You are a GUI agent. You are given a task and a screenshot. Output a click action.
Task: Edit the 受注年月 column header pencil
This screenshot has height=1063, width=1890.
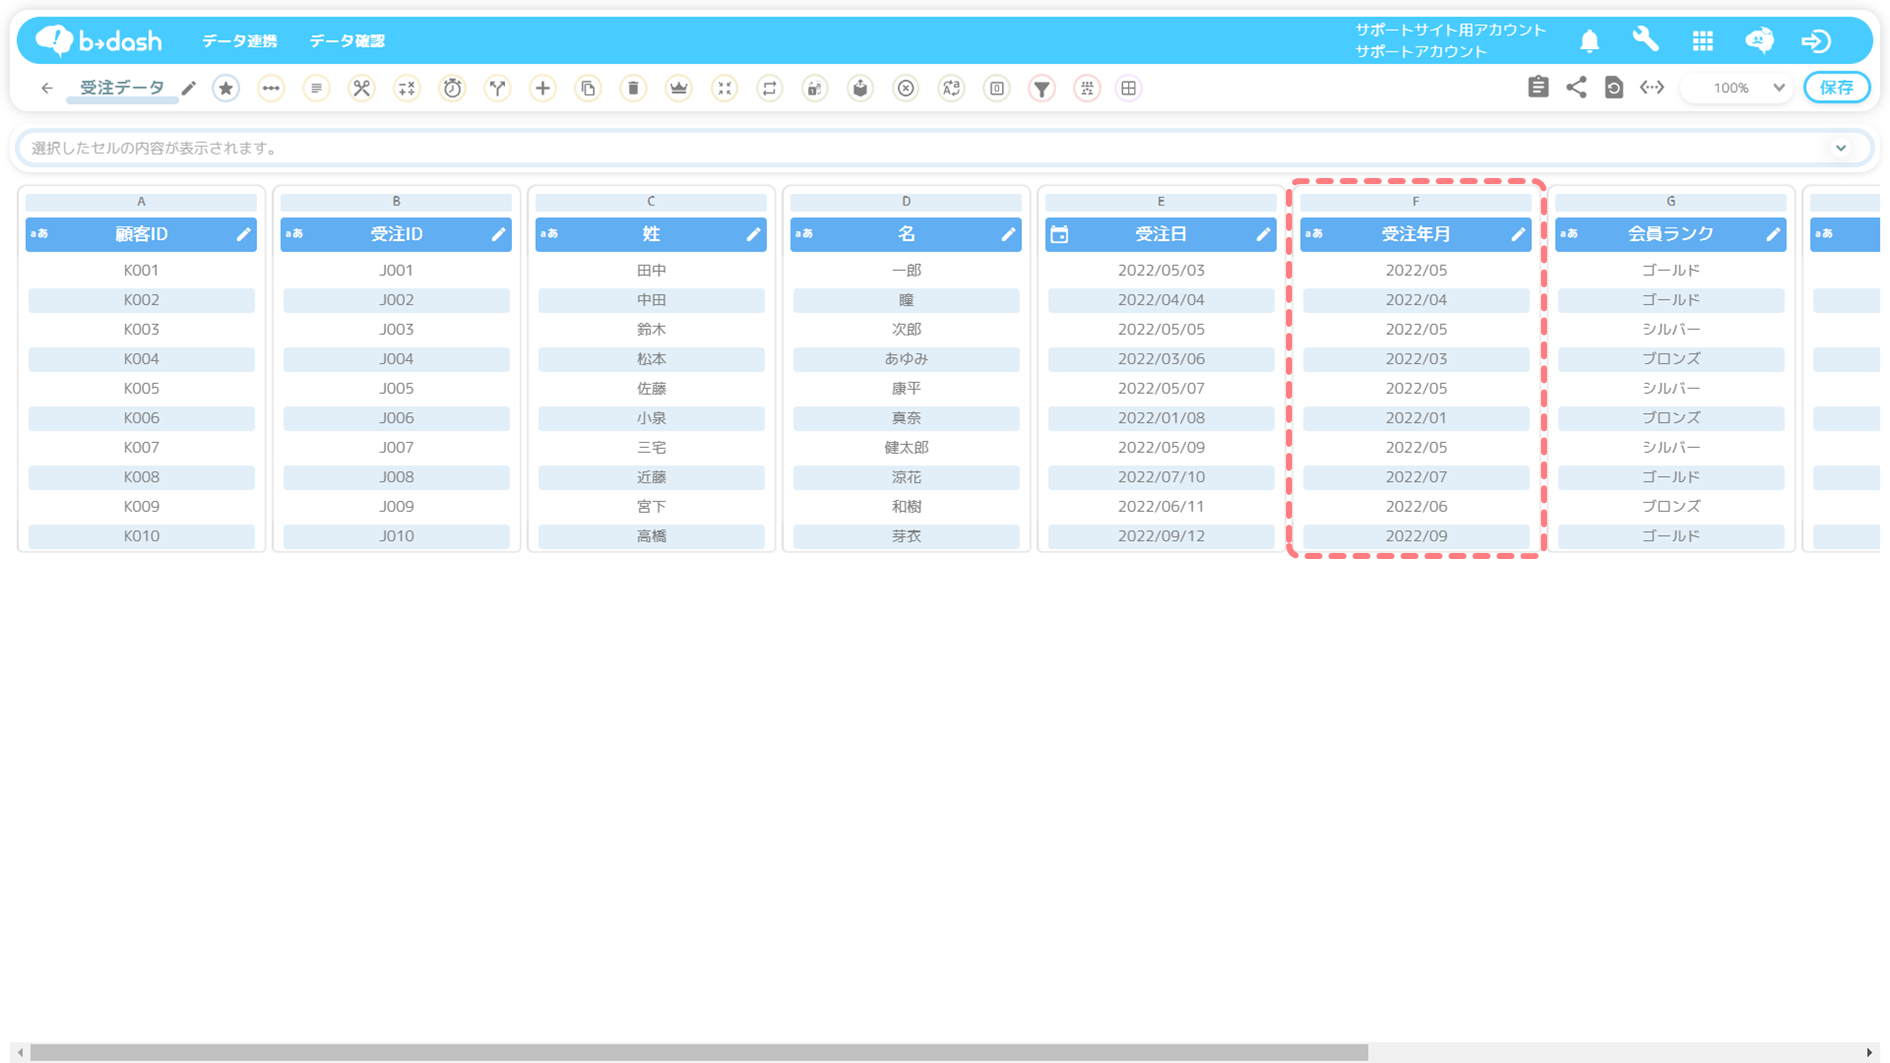(1518, 234)
